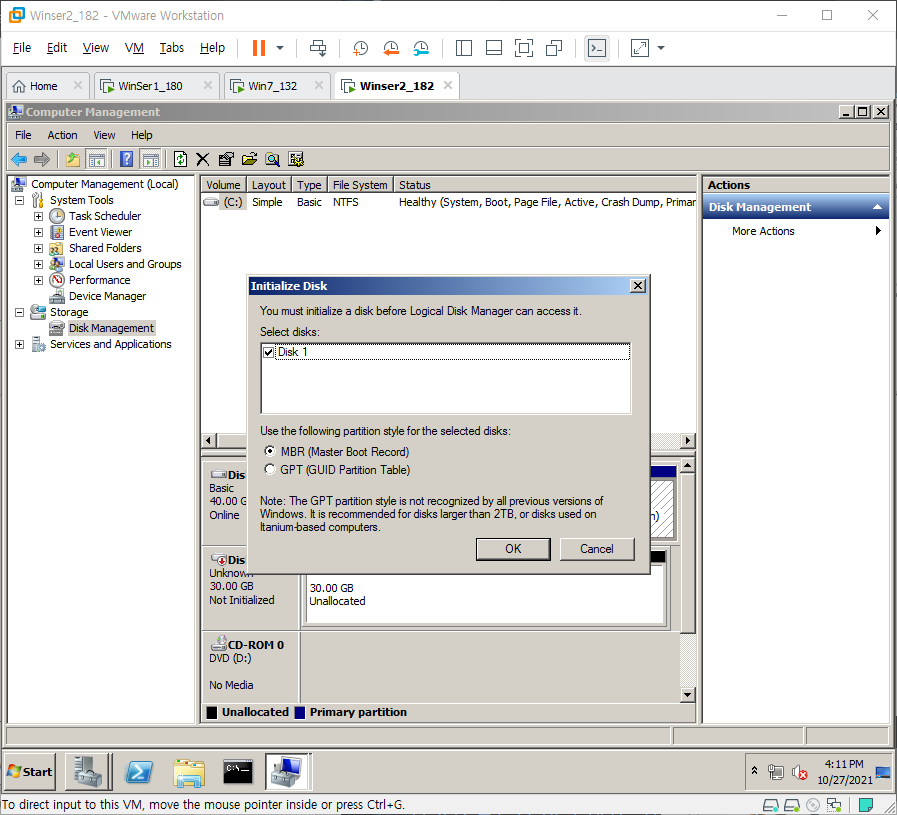The image size is (897, 815).
Task: Click the File System column header
Action: tap(360, 185)
